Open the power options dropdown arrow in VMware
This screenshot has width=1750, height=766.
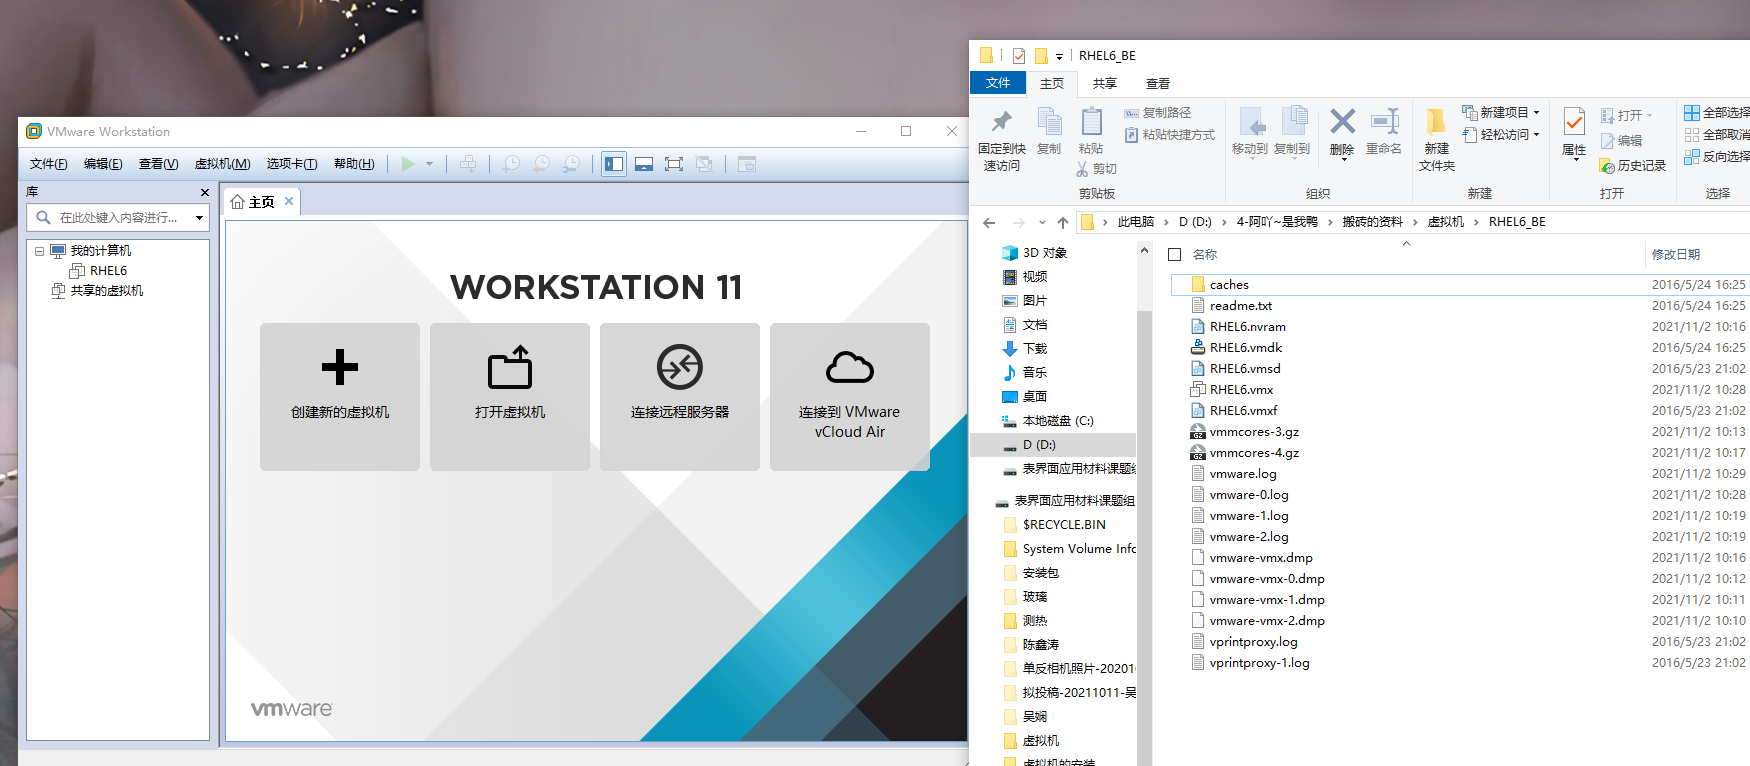pos(430,164)
